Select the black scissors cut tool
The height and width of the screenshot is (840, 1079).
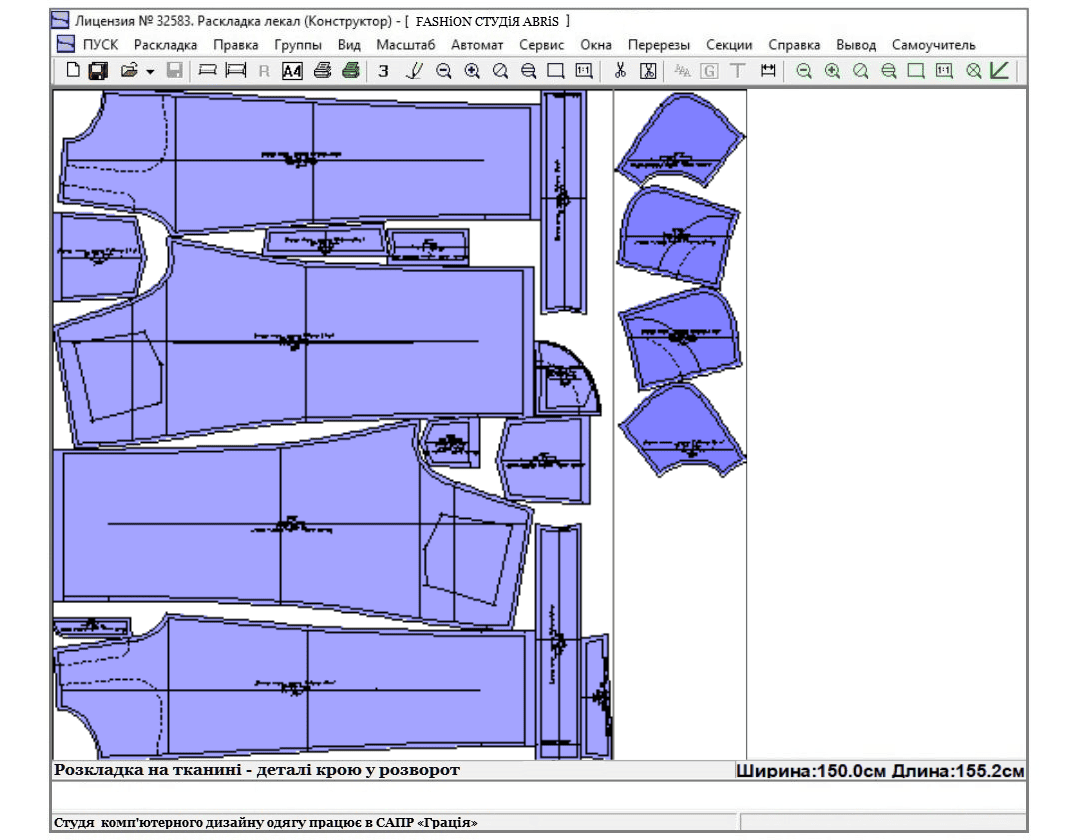tap(620, 71)
